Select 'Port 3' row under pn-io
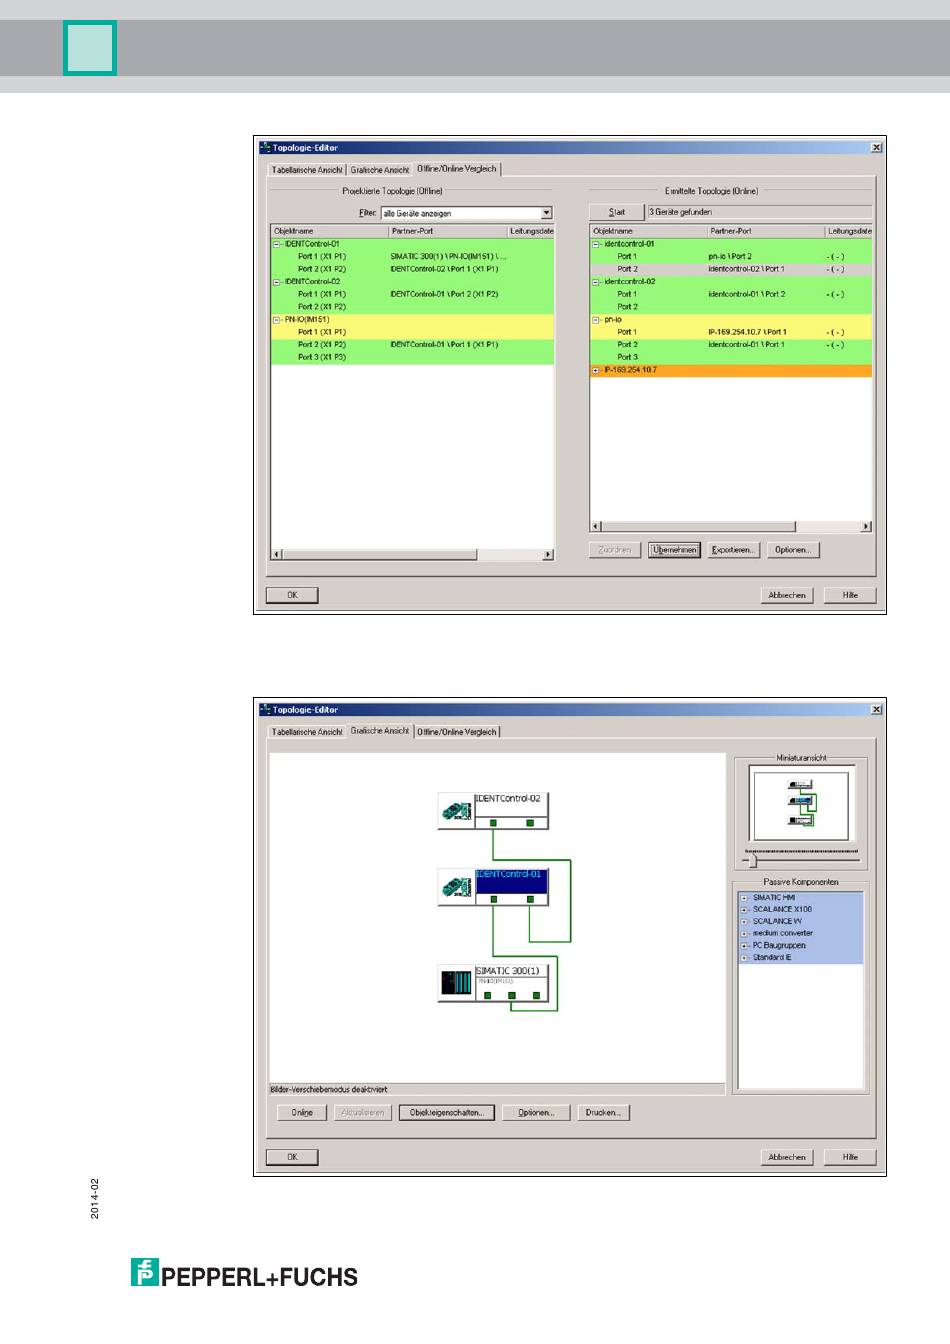Image resolution: width=950 pixels, height=1344 pixels. [x=731, y=357]
